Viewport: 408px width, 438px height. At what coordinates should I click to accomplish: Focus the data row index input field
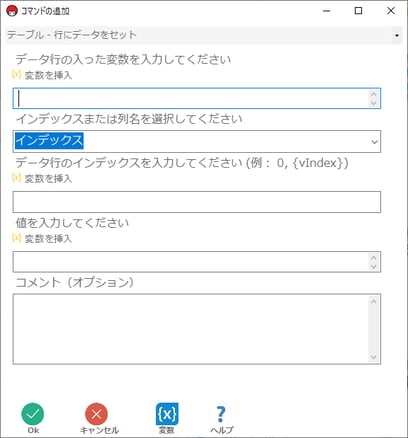[x=197, y=202]
